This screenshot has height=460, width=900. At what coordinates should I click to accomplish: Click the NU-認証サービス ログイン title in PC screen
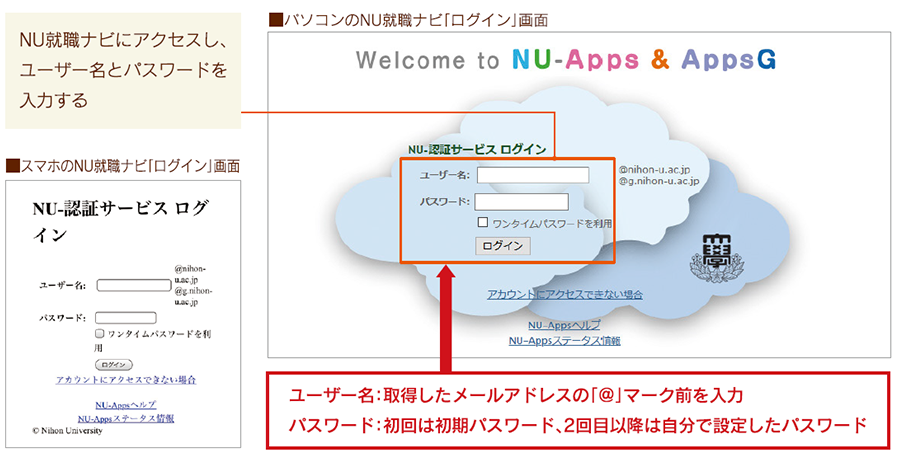(x=477, y=149)
